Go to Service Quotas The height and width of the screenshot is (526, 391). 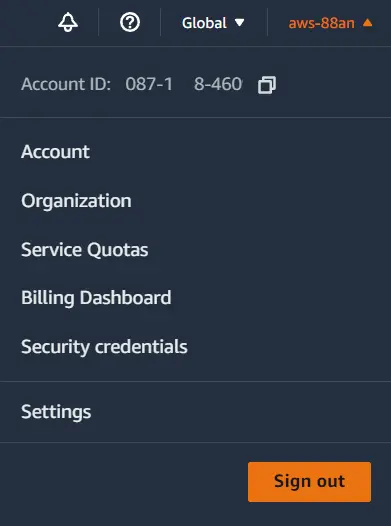[85, 250]
